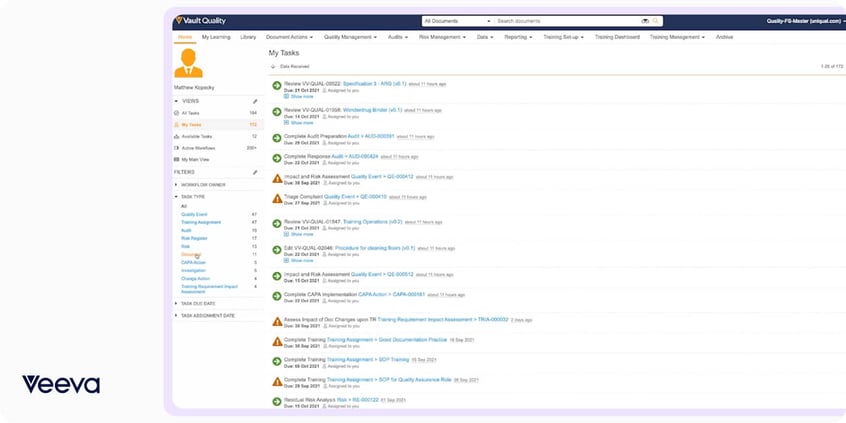Open the Quality-FS-Master user account menu
Image resolution: width=846 pixels, height=423 pixels.
[806, 21]
